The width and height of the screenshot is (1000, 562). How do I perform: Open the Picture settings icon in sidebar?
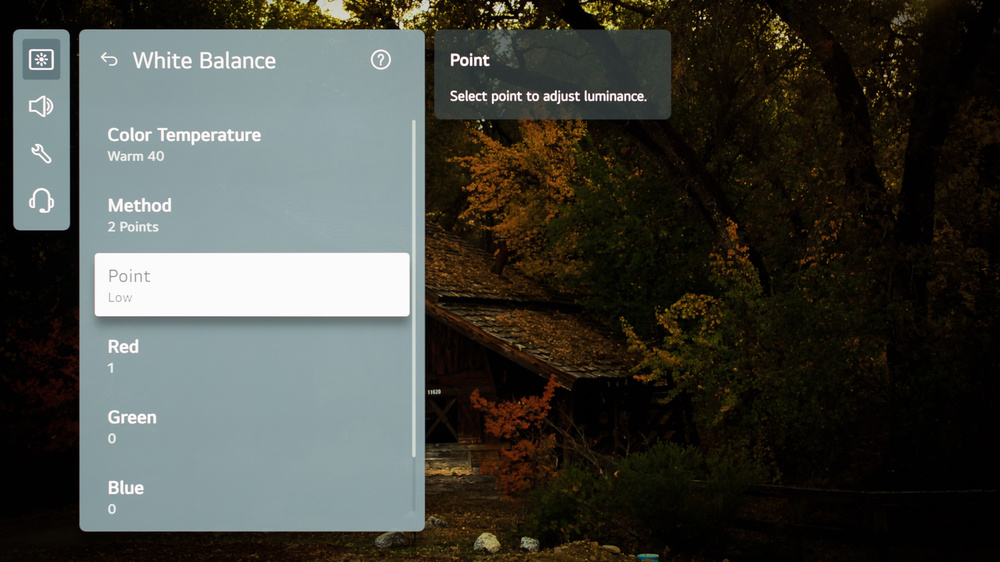pos(41,60)
